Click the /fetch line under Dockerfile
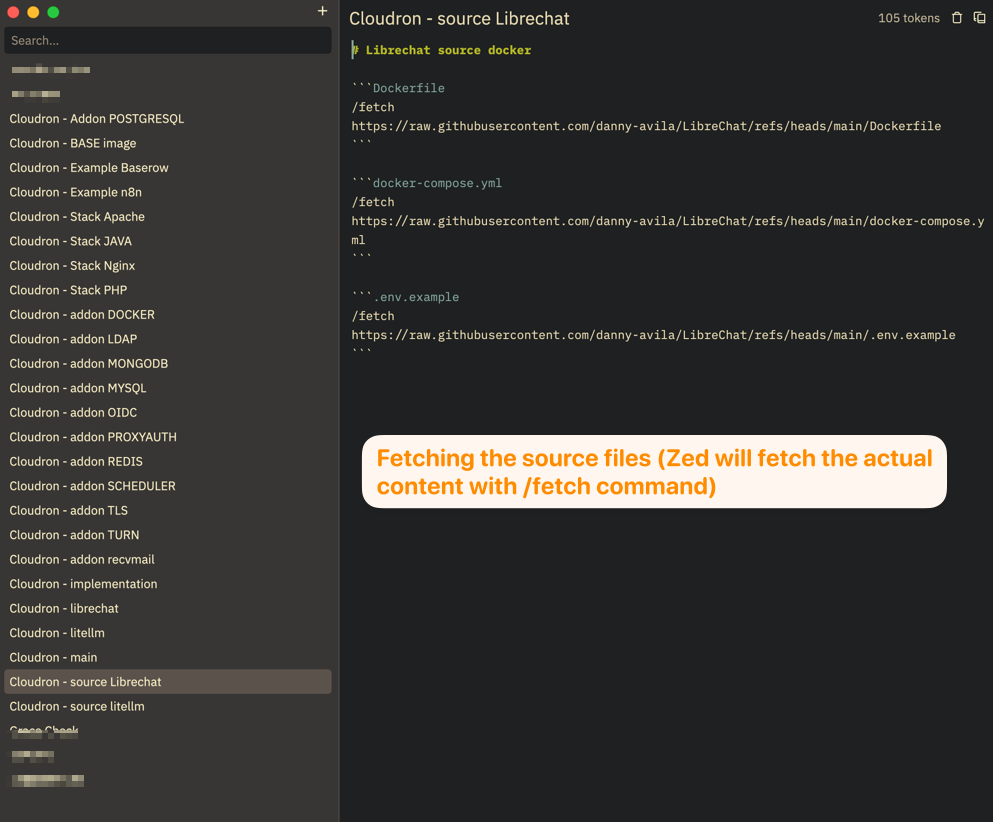 click(x=373, y=107)
